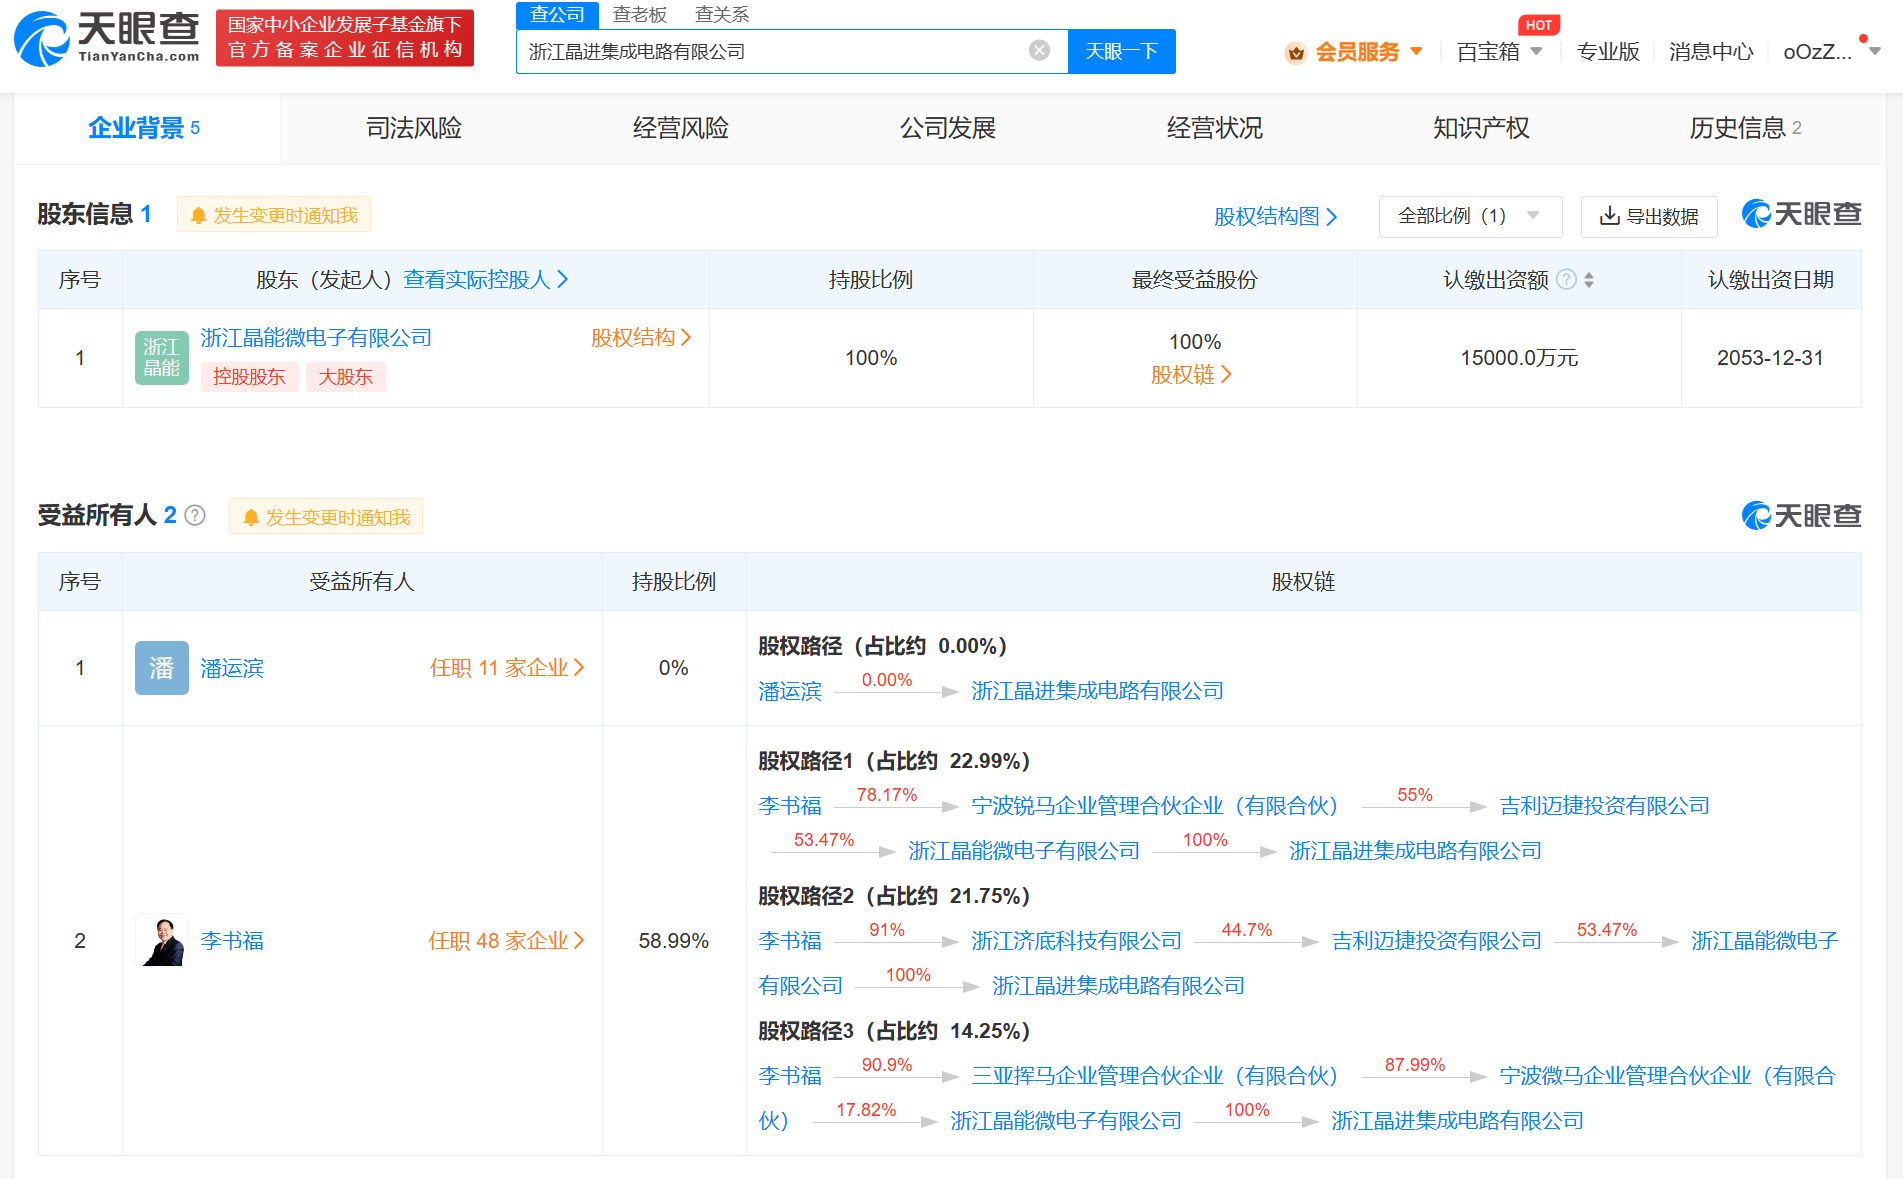The width and height of the screenshot is (1903, 1179).
Task: Click 发生变更时通知我 in 受益所有人 section
Action: (x=326, y=517)
